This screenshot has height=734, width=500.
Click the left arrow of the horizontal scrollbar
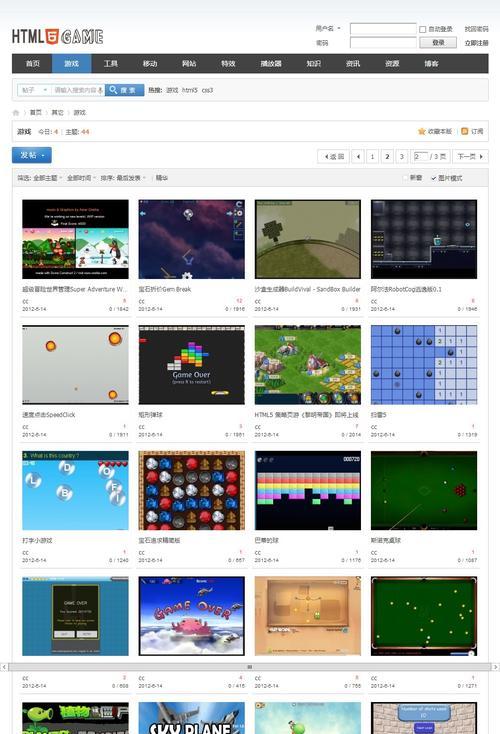pyautogui.click(x=4, y=667)
